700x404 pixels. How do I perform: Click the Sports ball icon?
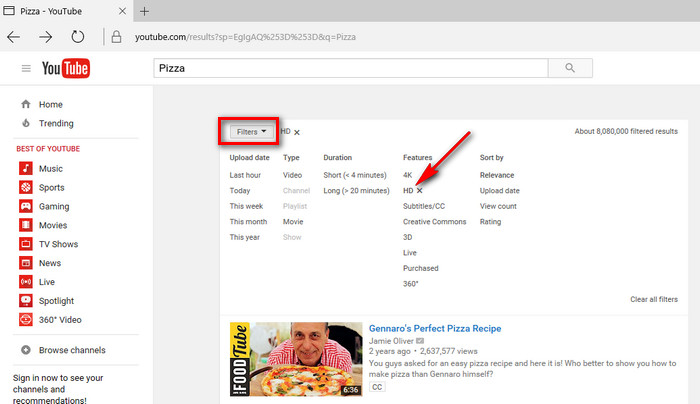click(x=26, y=187)
